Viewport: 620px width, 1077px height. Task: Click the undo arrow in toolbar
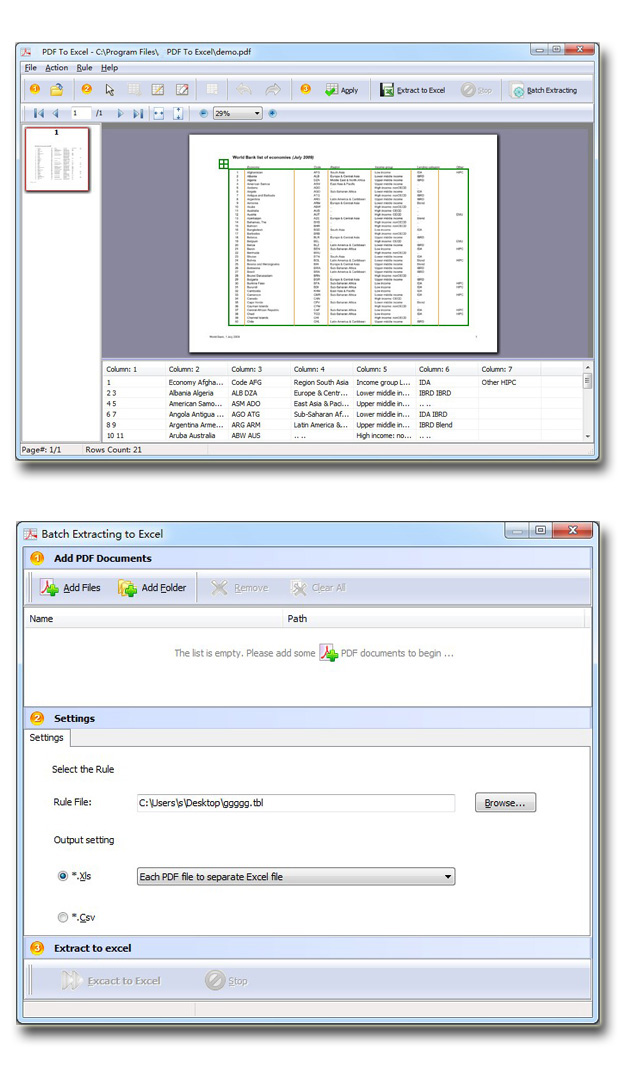click(x=244, y=89)
